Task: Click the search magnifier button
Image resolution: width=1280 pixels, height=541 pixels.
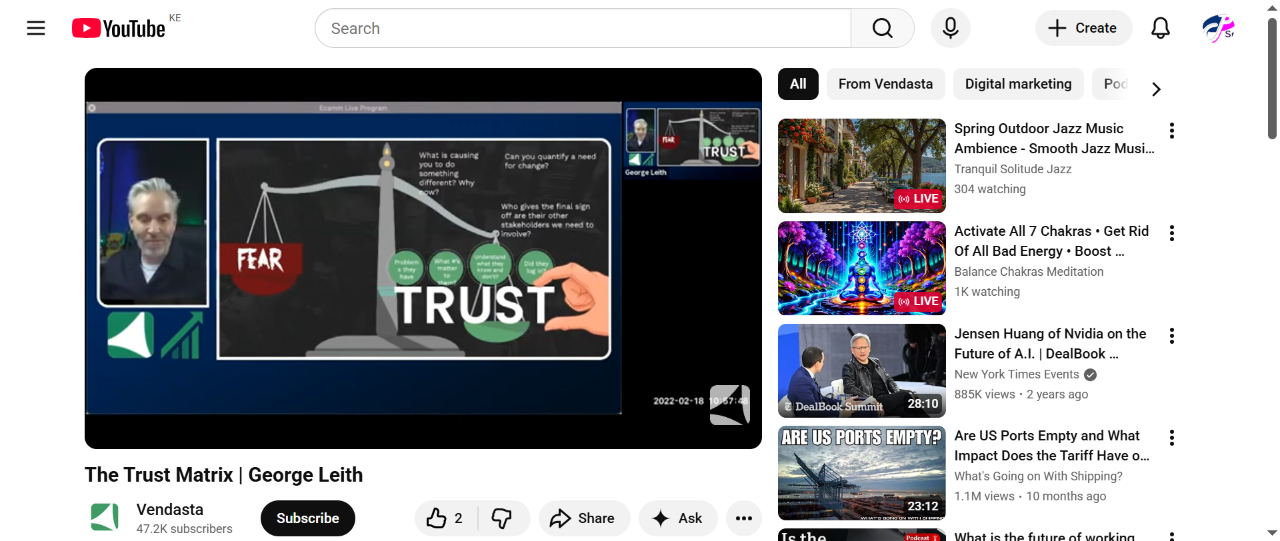Action: 882,28
